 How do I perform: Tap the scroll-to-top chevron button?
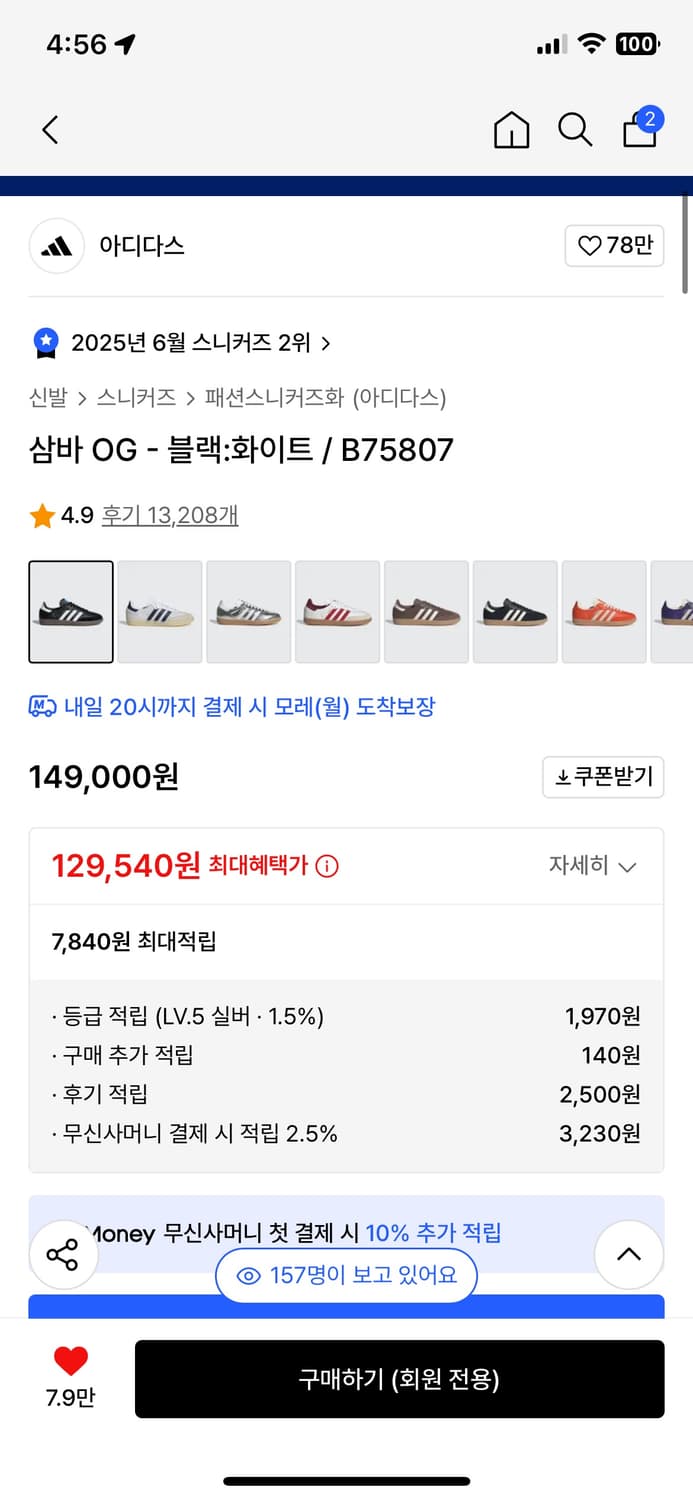click(629, 1253)
